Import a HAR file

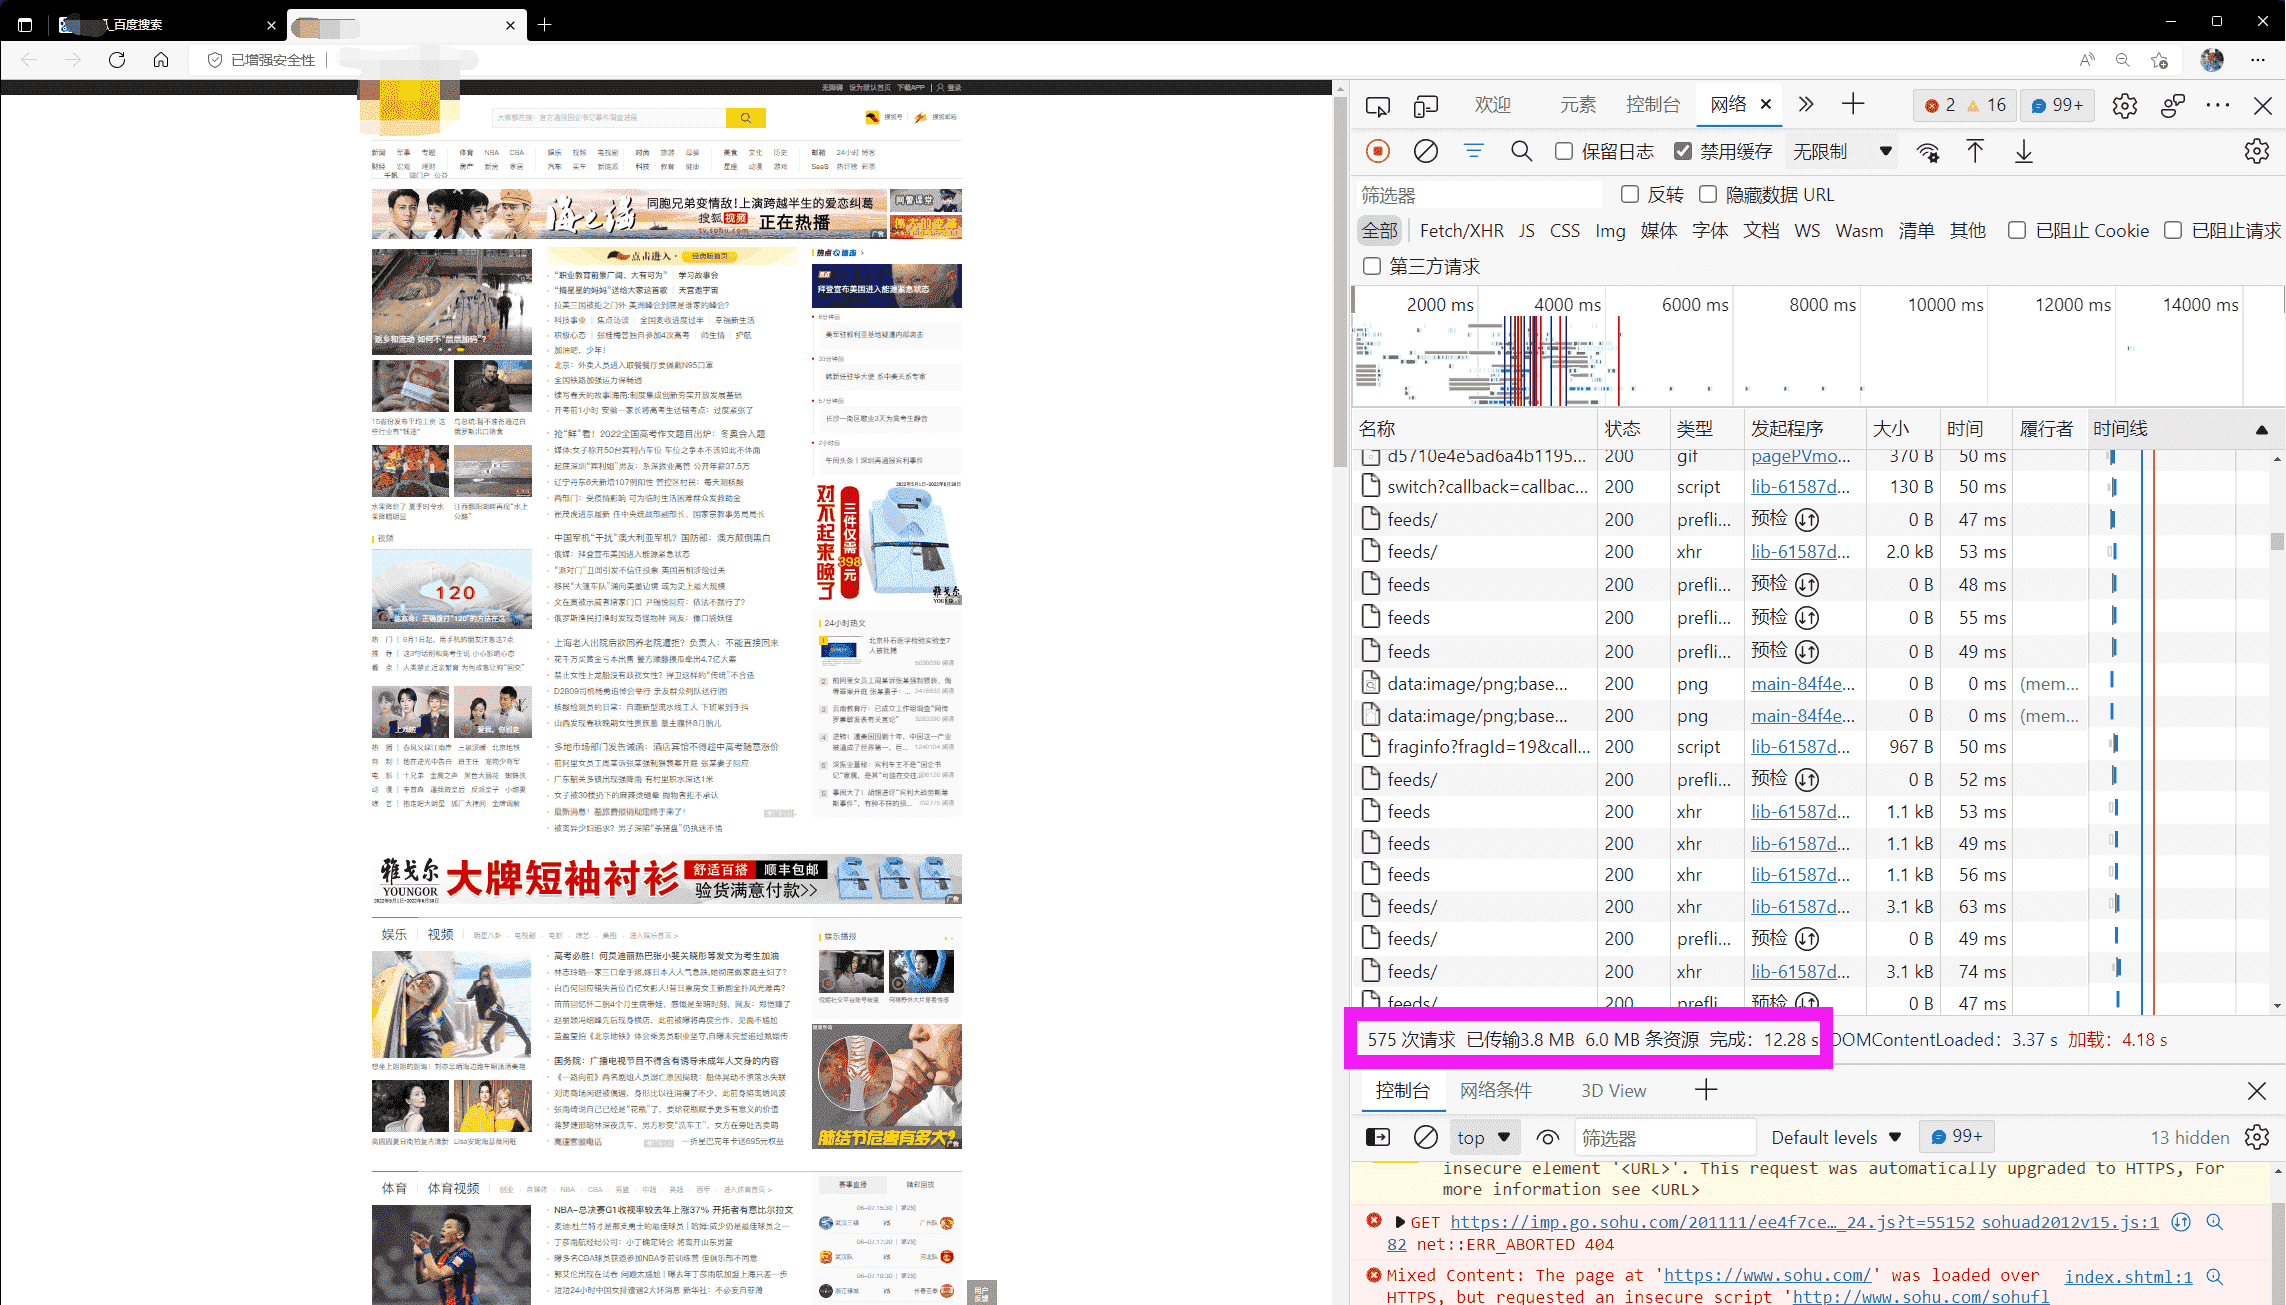coord(1975,151)
